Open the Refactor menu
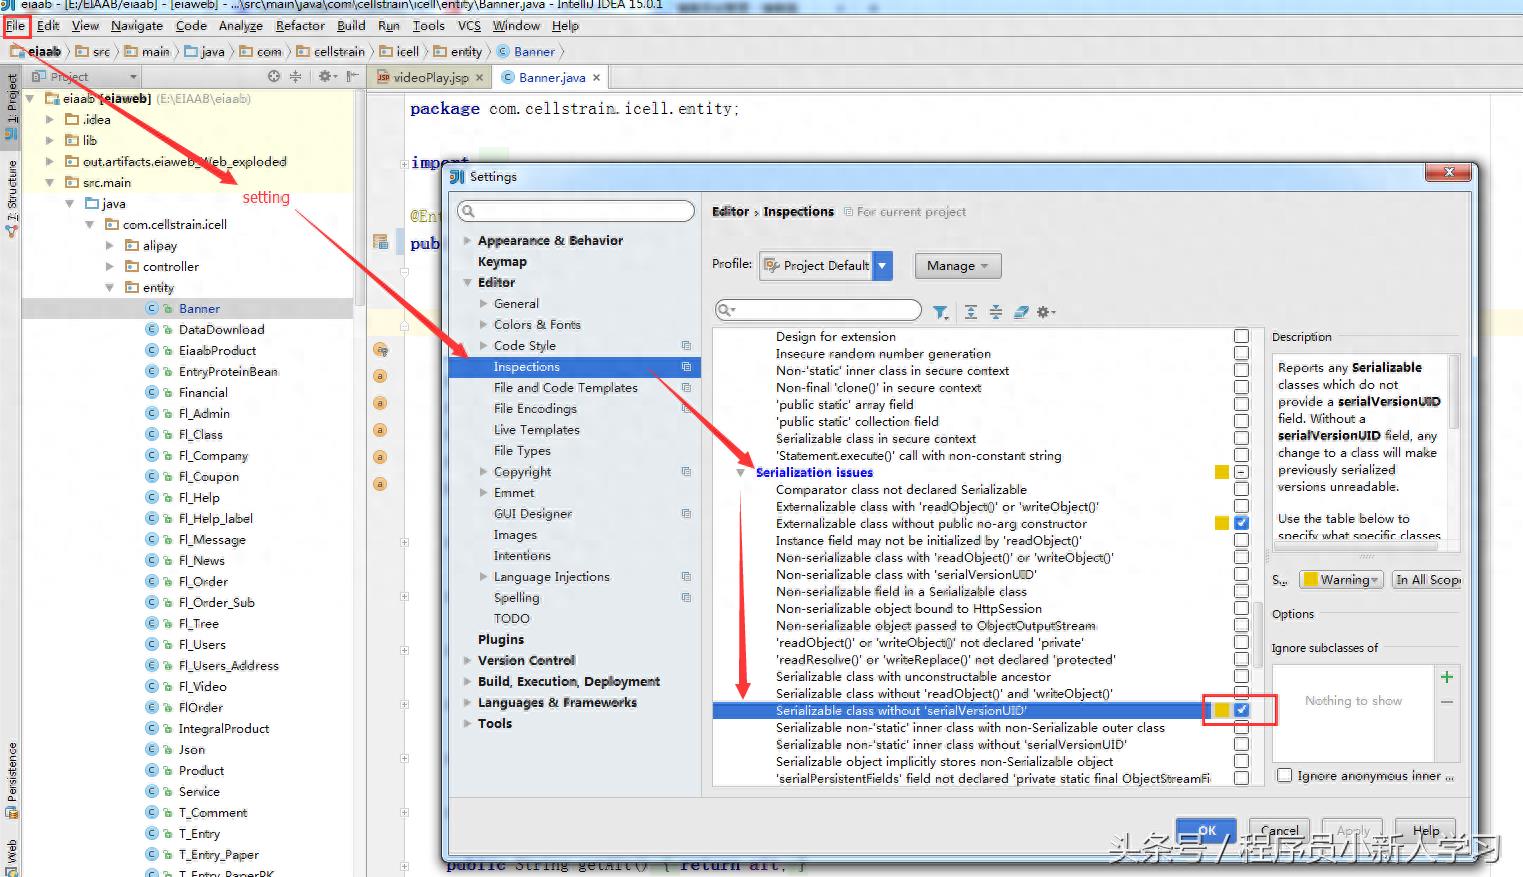 300,26
